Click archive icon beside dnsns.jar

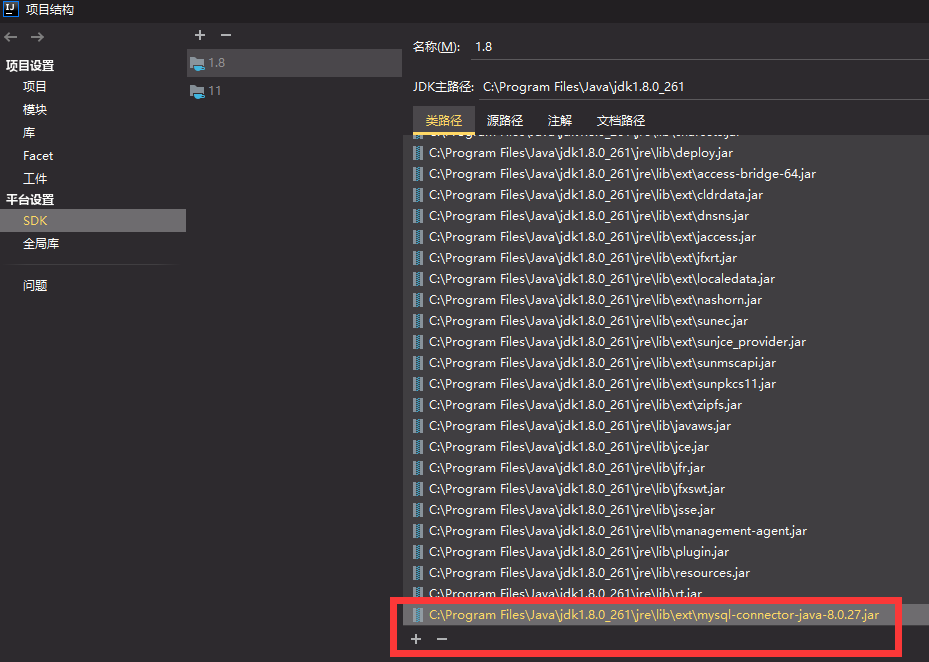tap(418, 216)
